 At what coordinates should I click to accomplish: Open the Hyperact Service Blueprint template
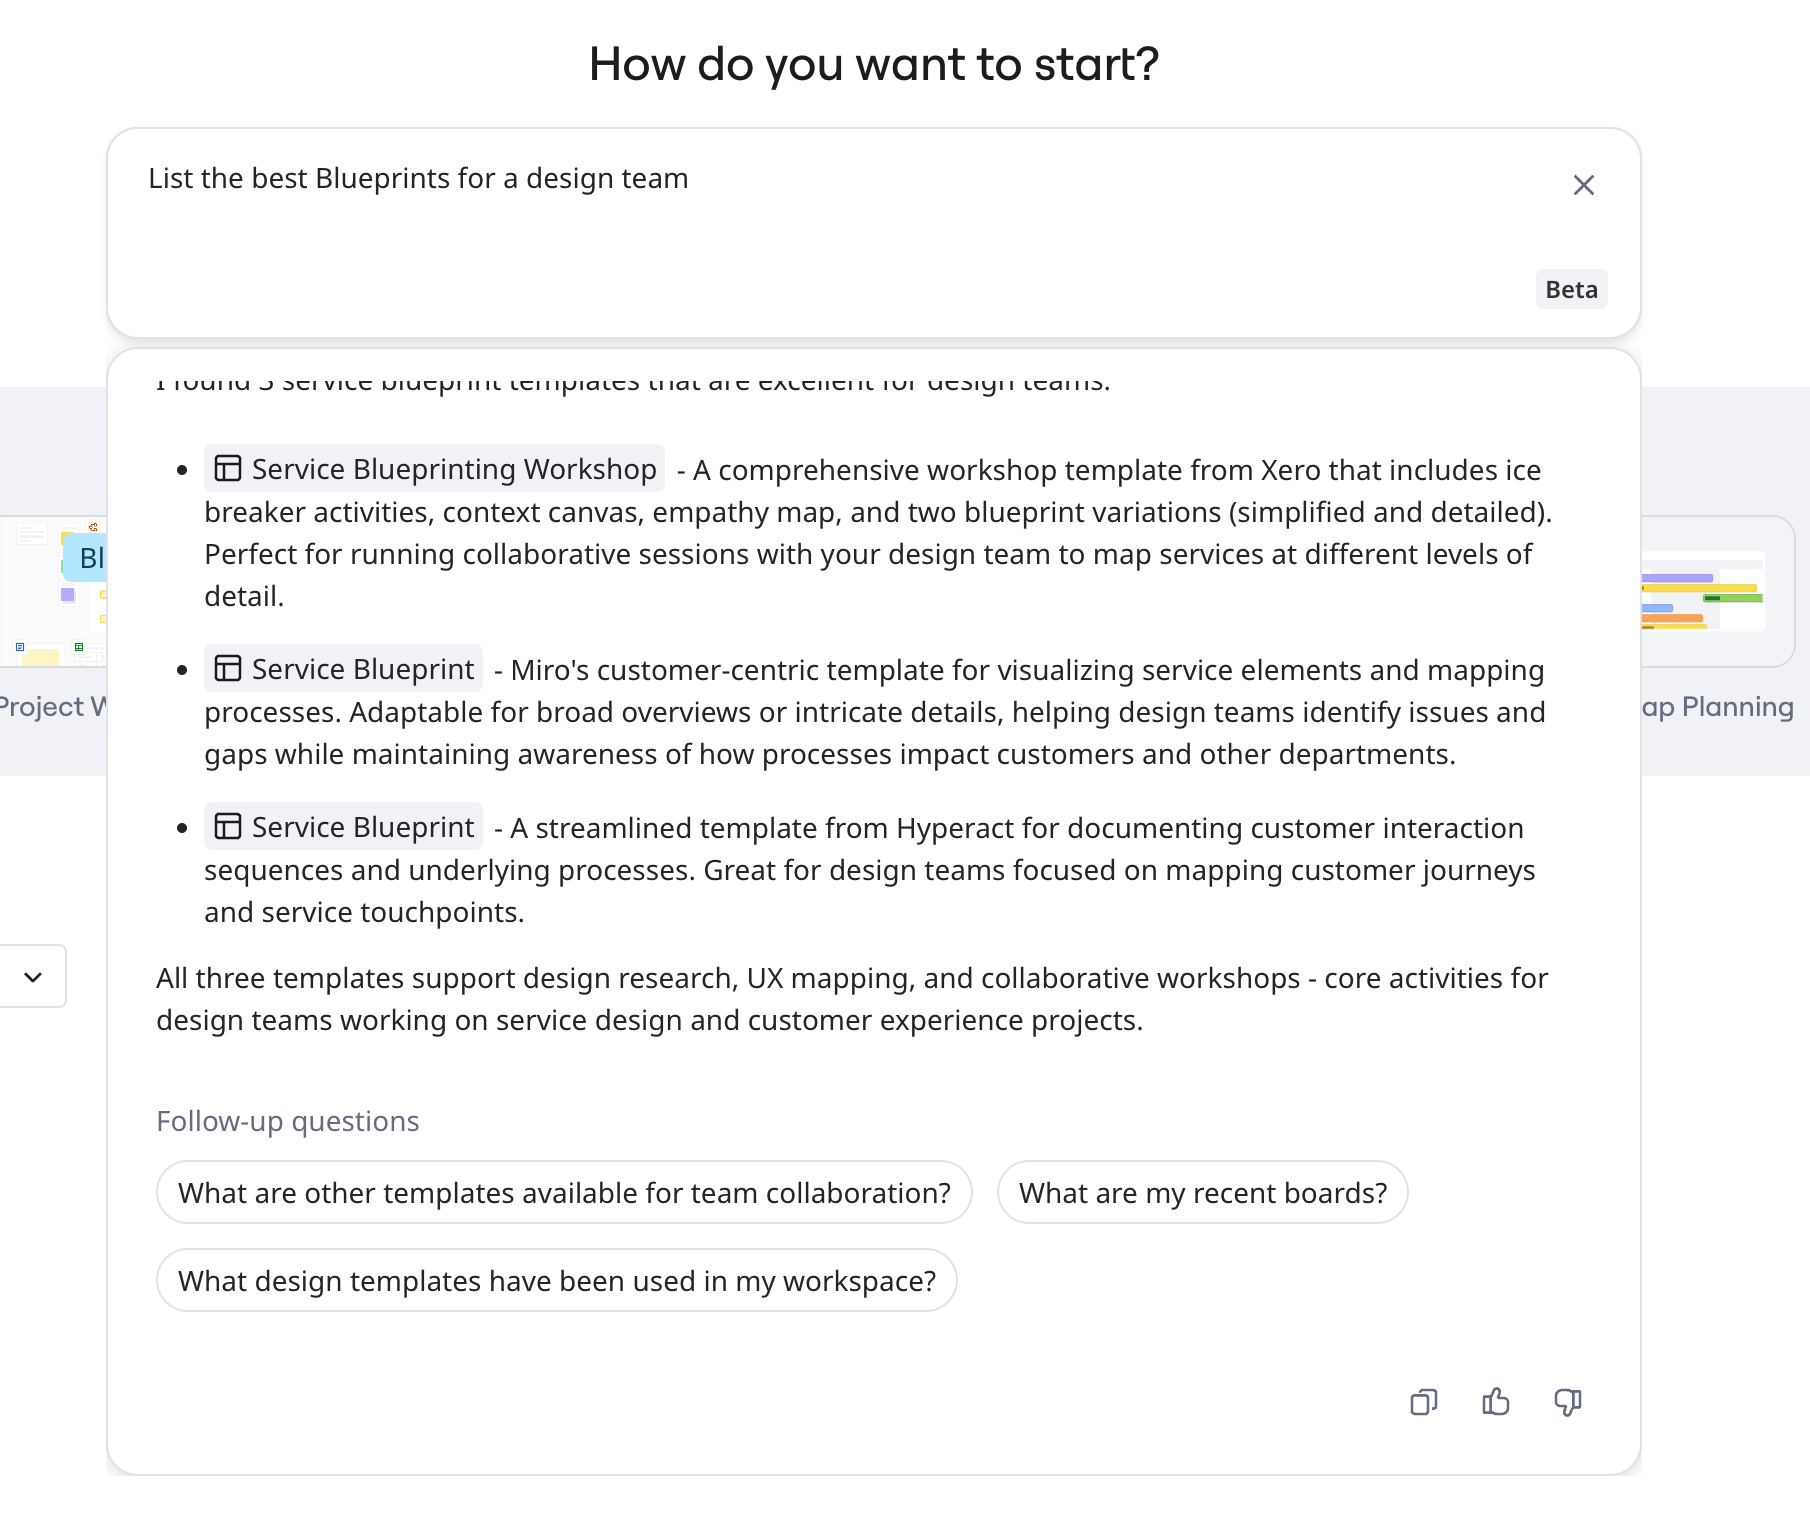(362, 827)
